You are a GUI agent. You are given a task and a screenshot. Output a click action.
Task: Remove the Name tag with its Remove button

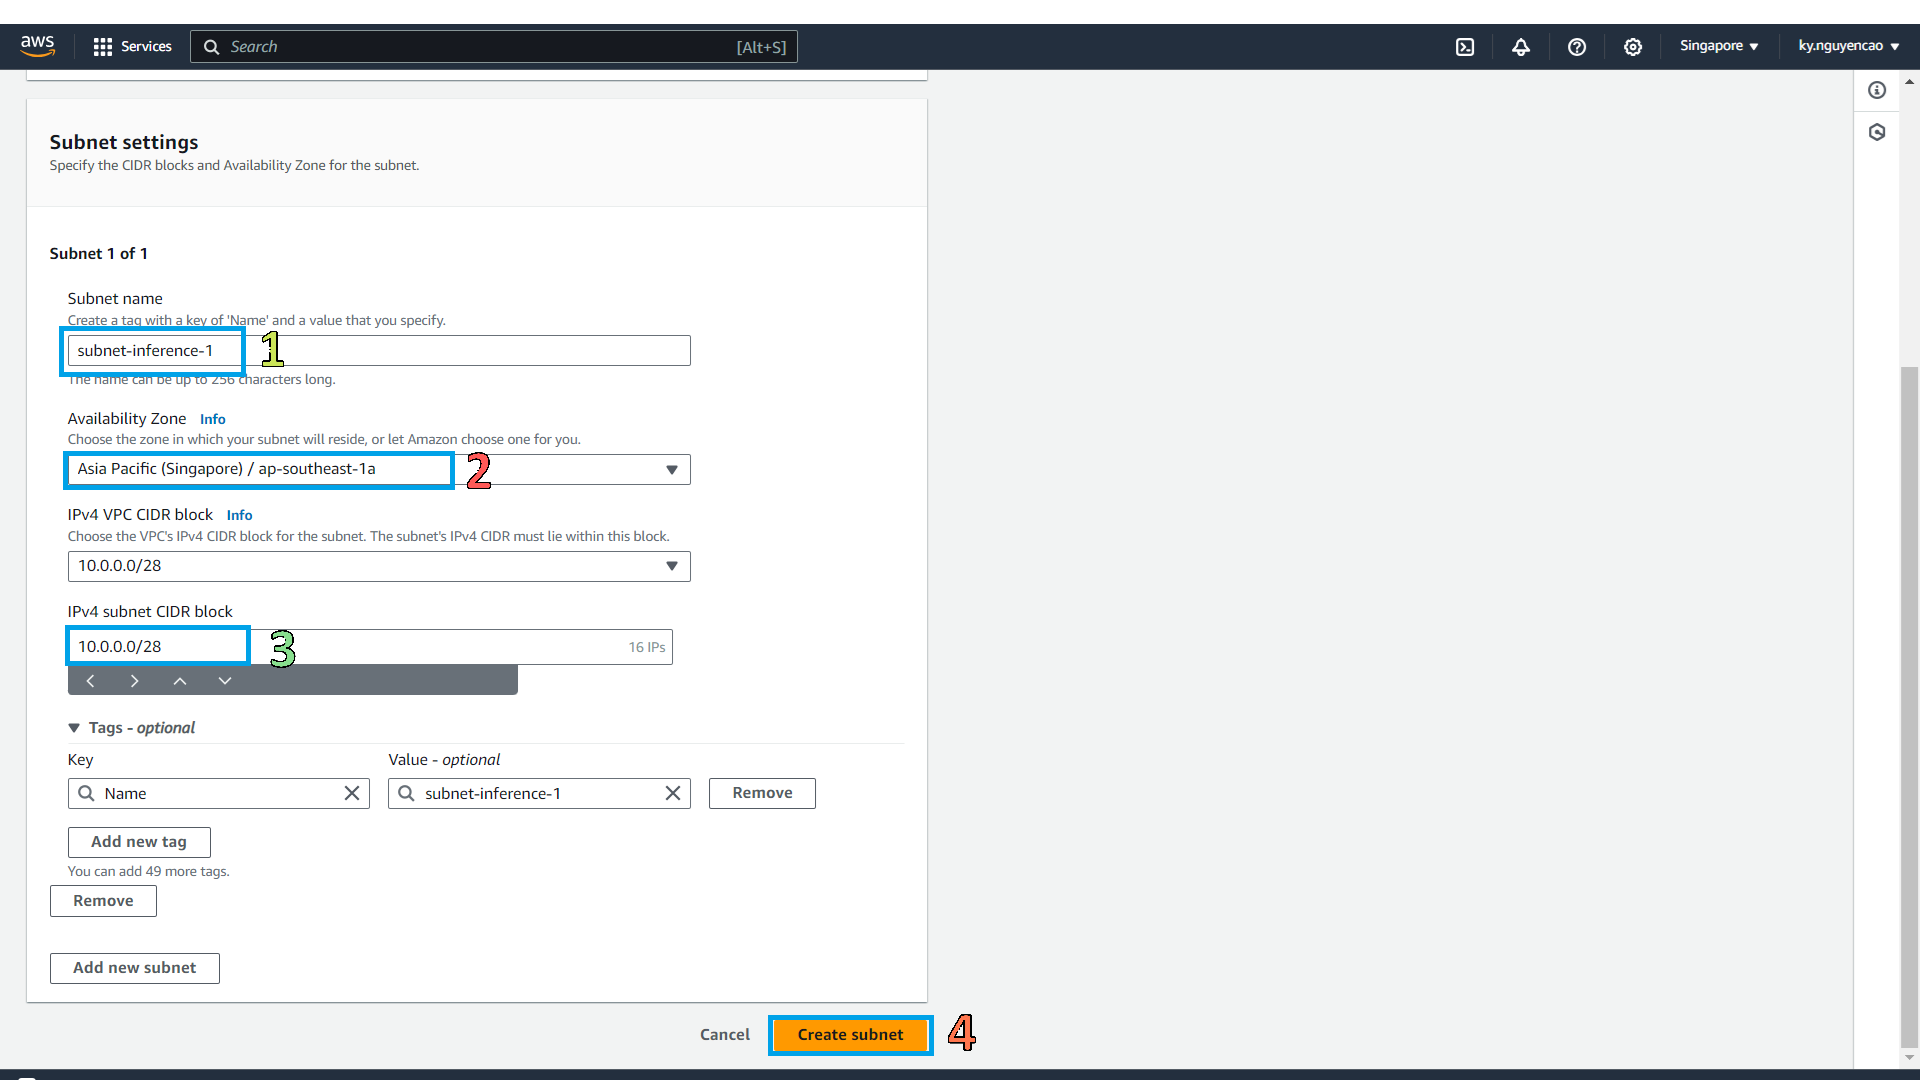pos(762,794)
